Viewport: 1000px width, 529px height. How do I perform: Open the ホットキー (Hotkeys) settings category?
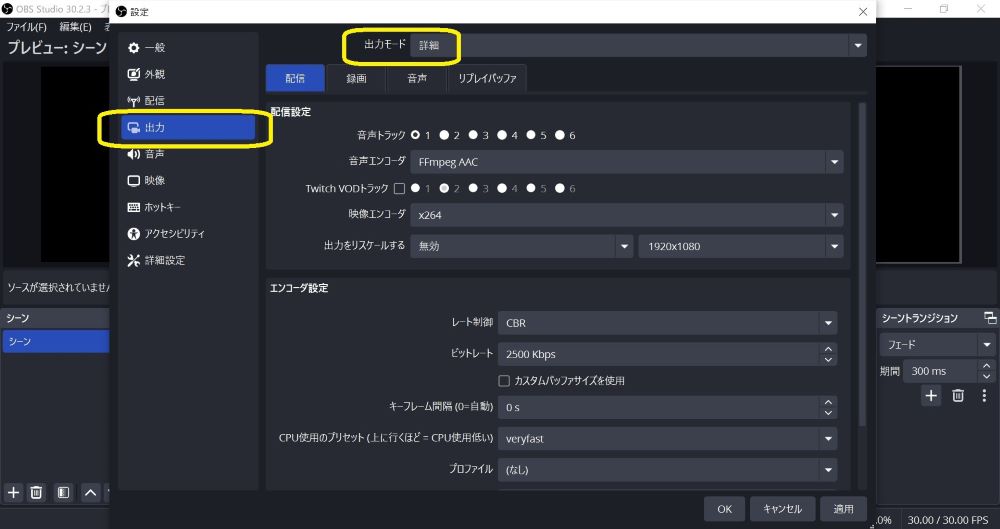click(188, 207)
